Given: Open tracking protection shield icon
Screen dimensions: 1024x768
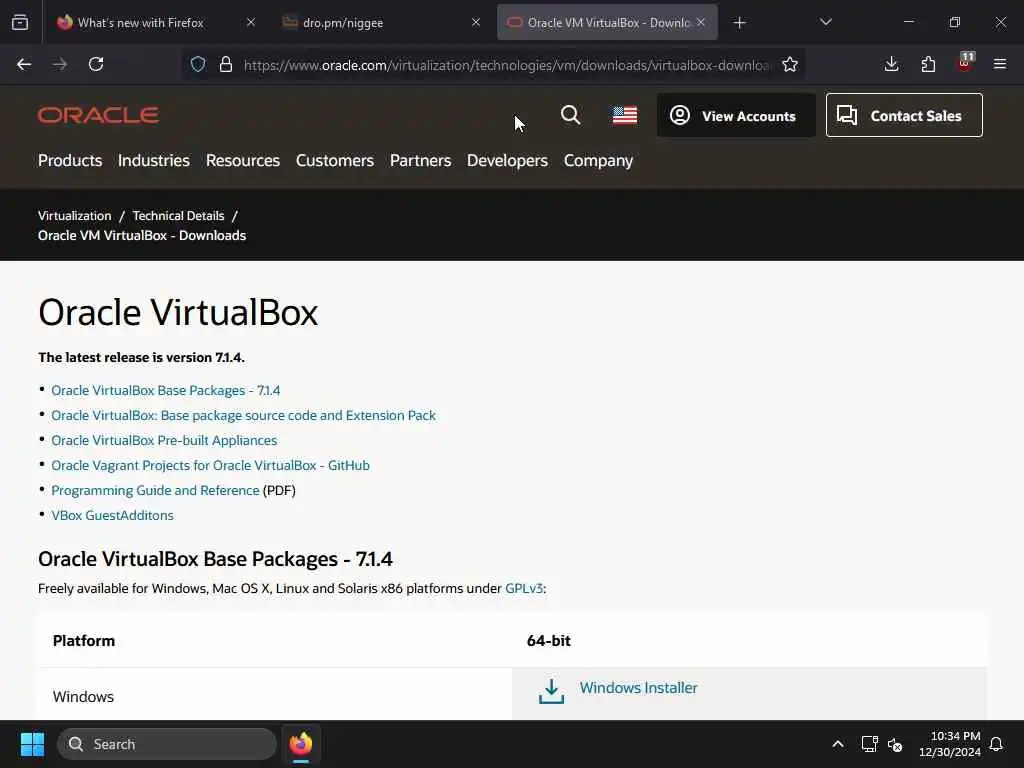Looking at the screenshot, I should point(198,64).
